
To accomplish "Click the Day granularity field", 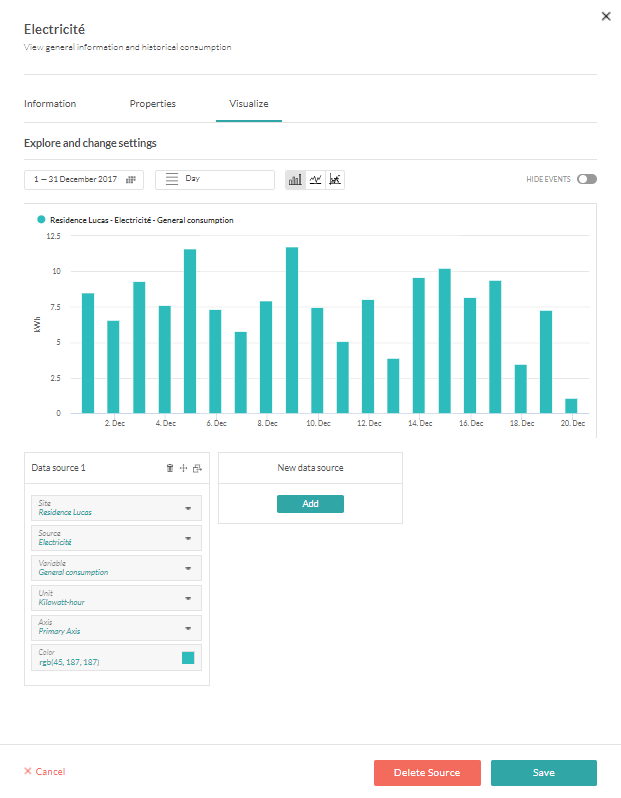I will (x=215, y=180).
